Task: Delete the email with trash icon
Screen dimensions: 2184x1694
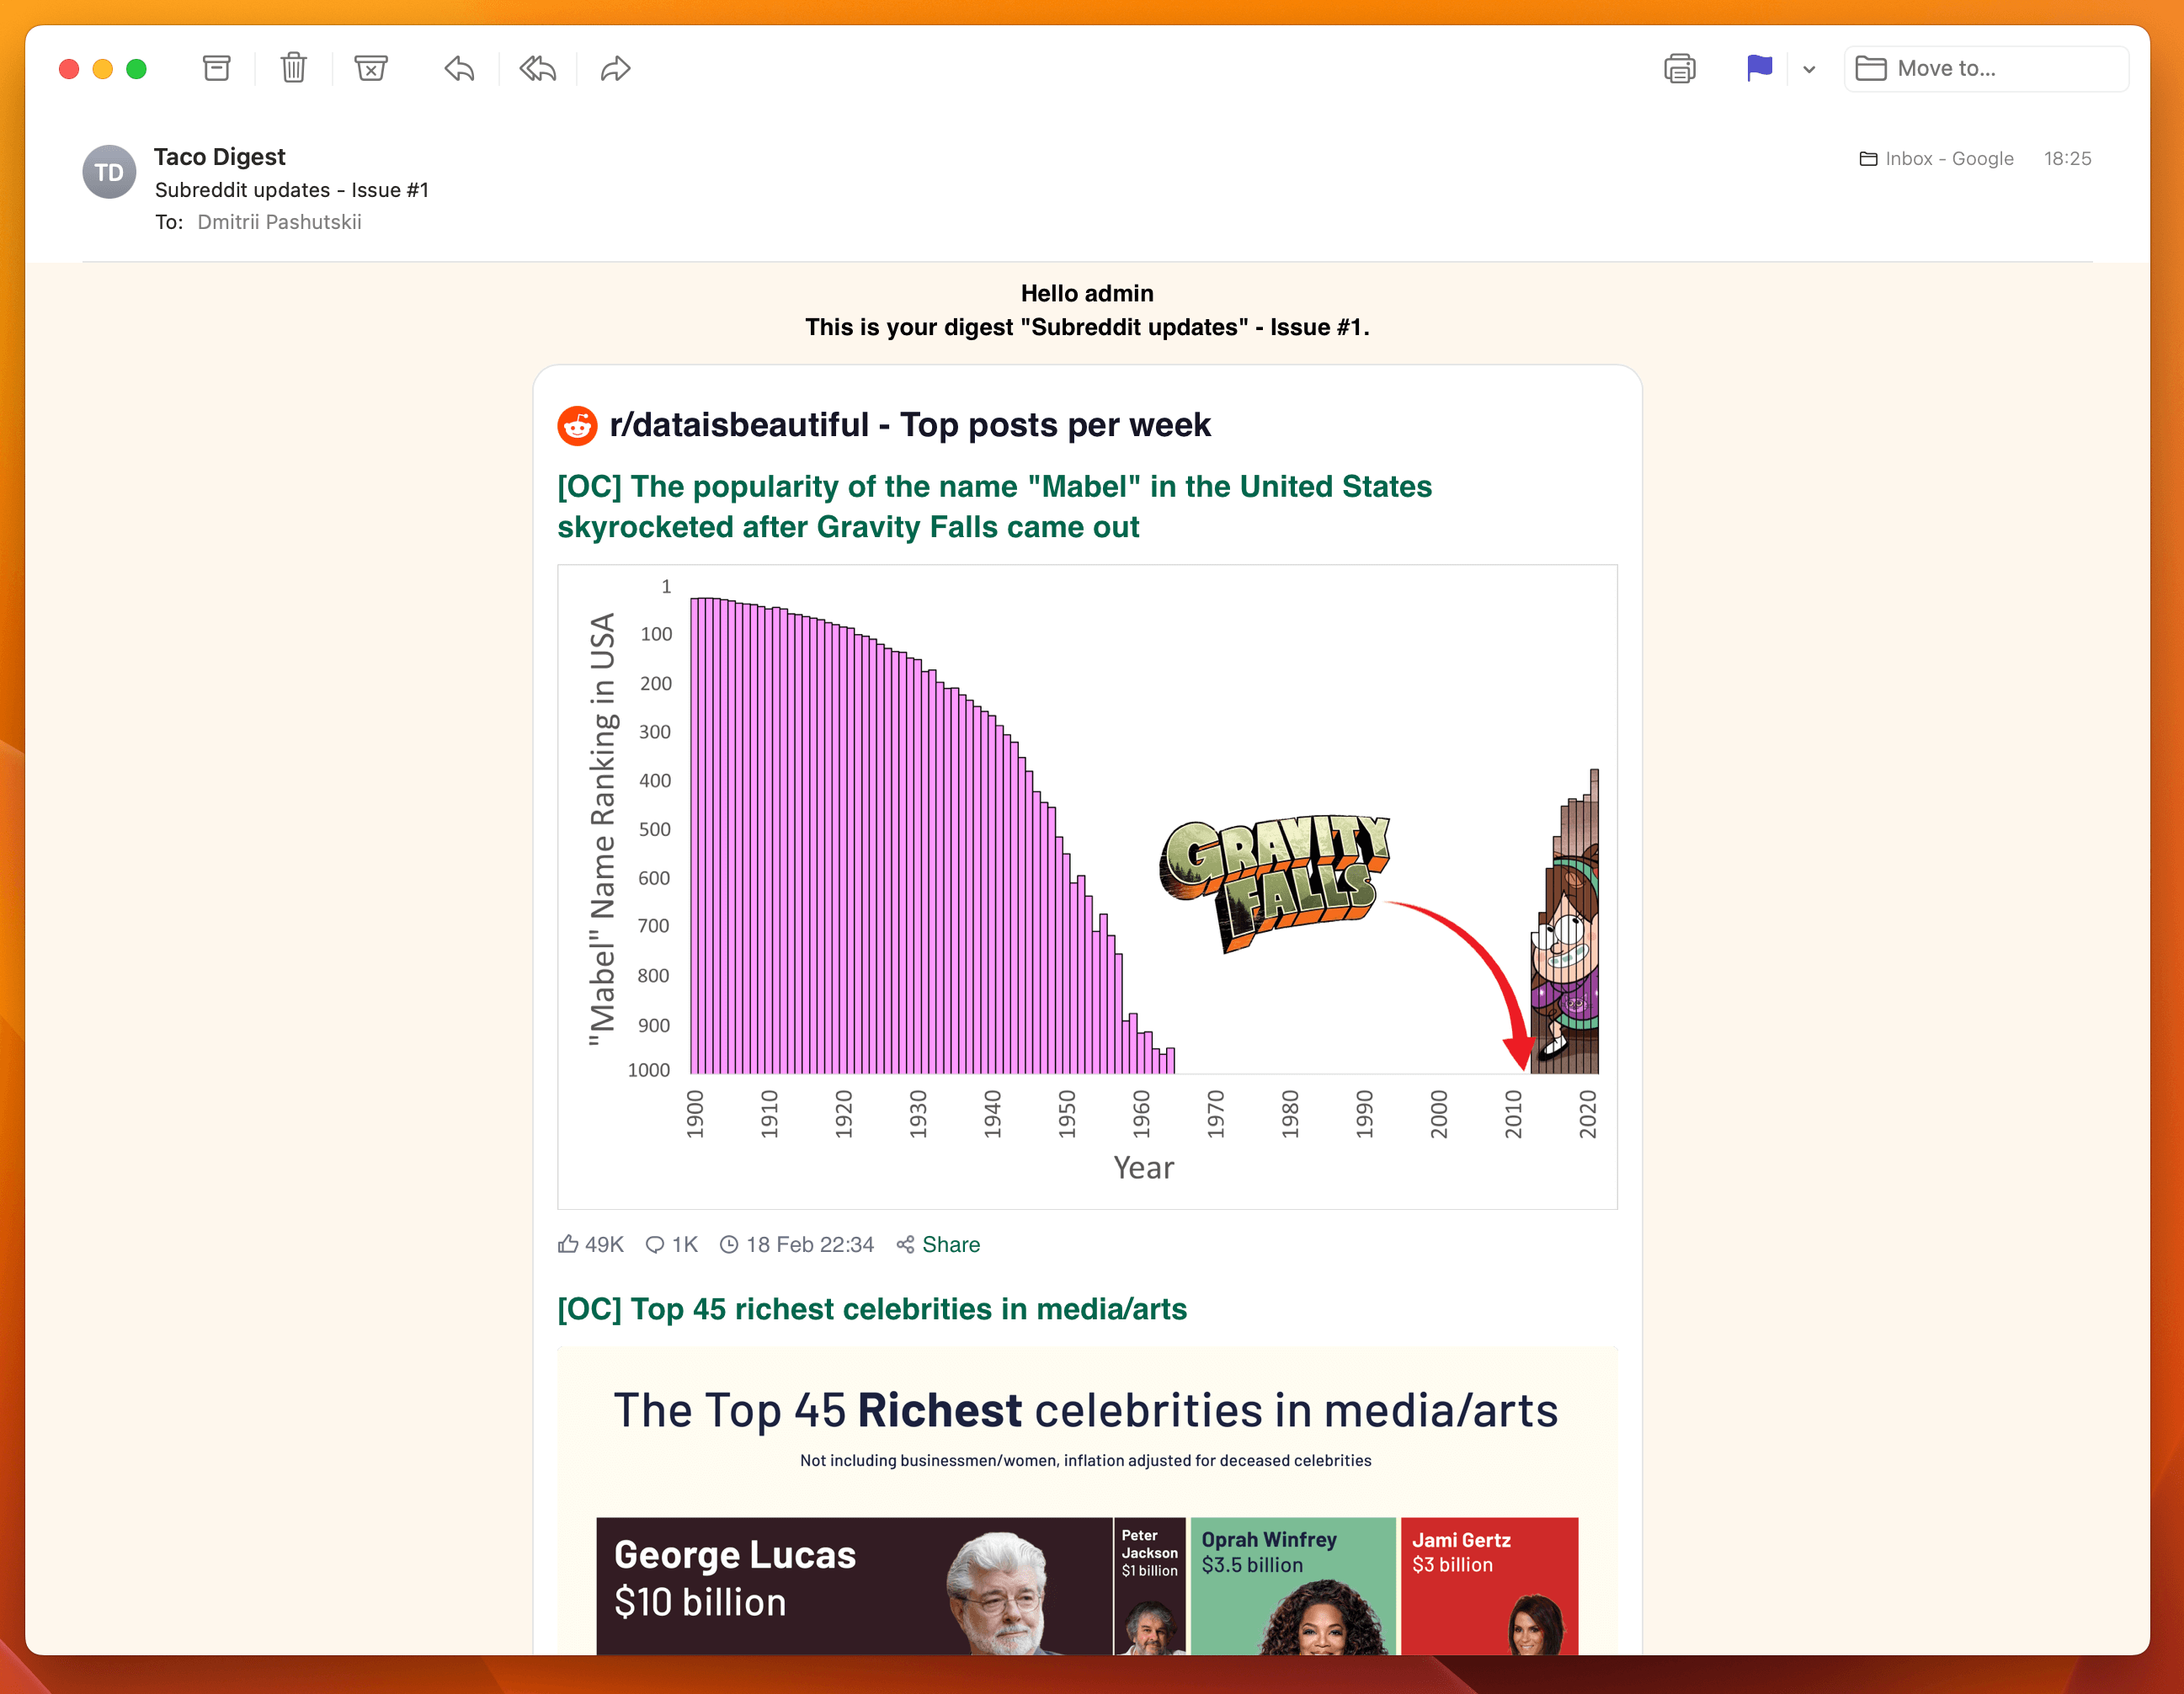Action: (293, 68)
